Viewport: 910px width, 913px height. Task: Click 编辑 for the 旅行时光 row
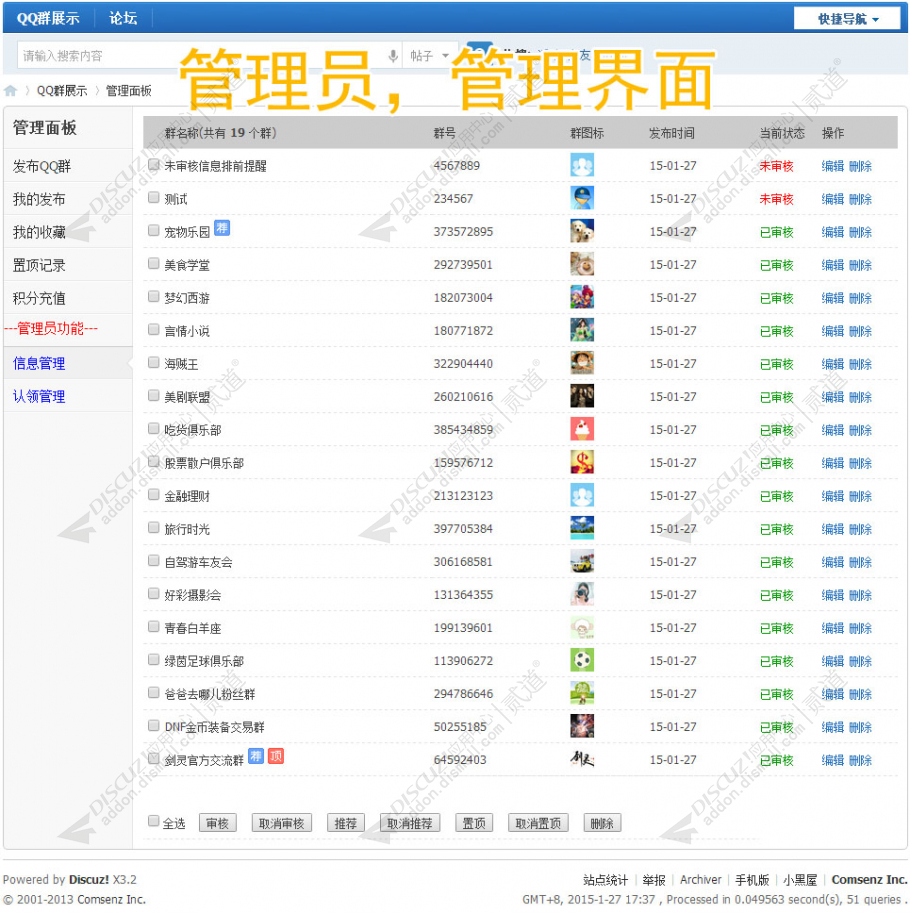(x=833, y=529)
